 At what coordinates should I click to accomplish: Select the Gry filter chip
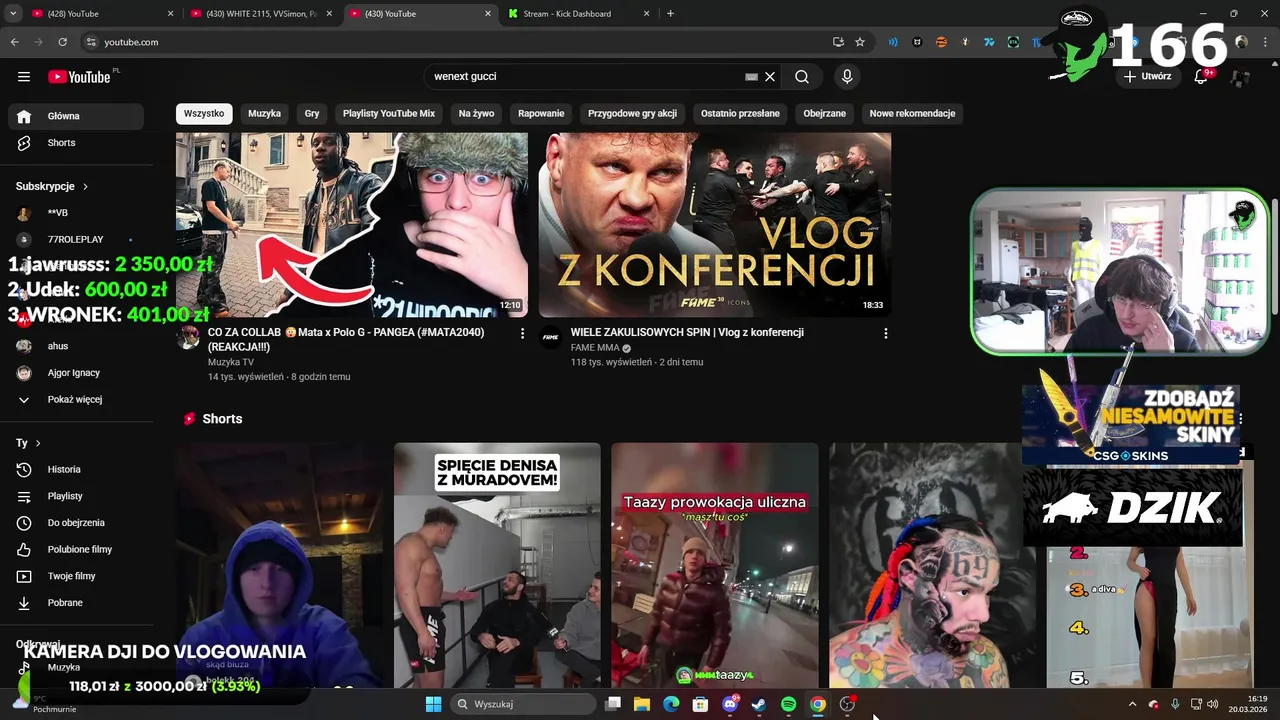tap(312, 114)
